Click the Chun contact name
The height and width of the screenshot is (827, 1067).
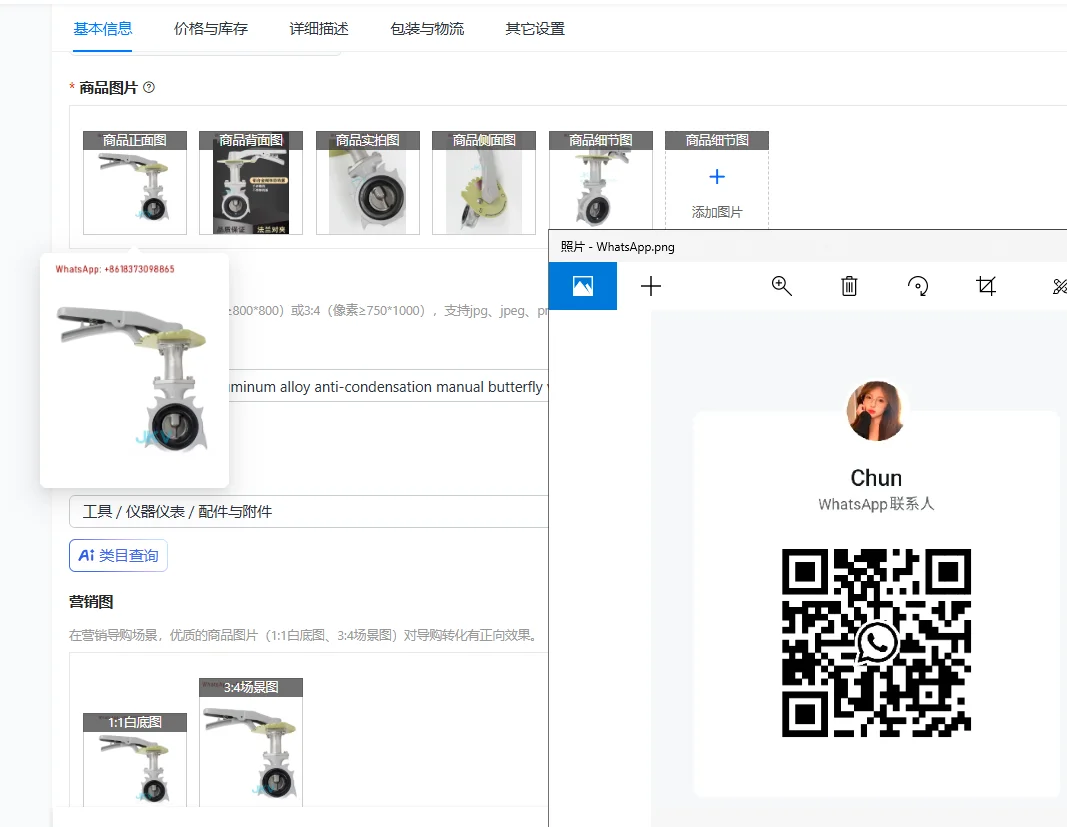click(x=876, y=478)
